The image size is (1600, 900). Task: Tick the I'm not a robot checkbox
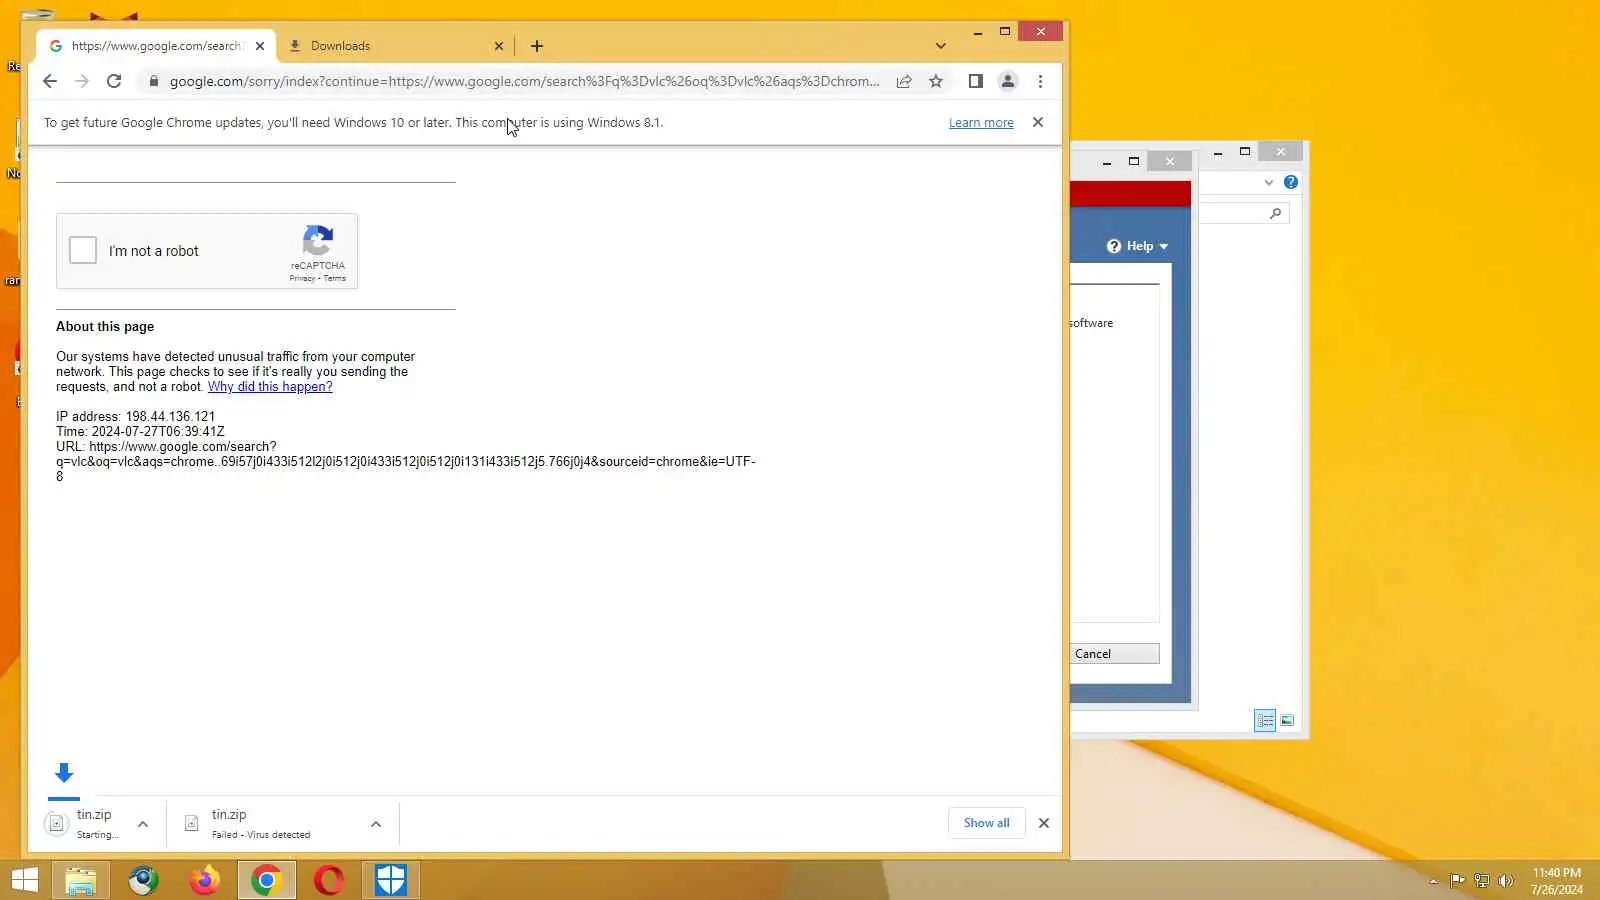(83, 250)
